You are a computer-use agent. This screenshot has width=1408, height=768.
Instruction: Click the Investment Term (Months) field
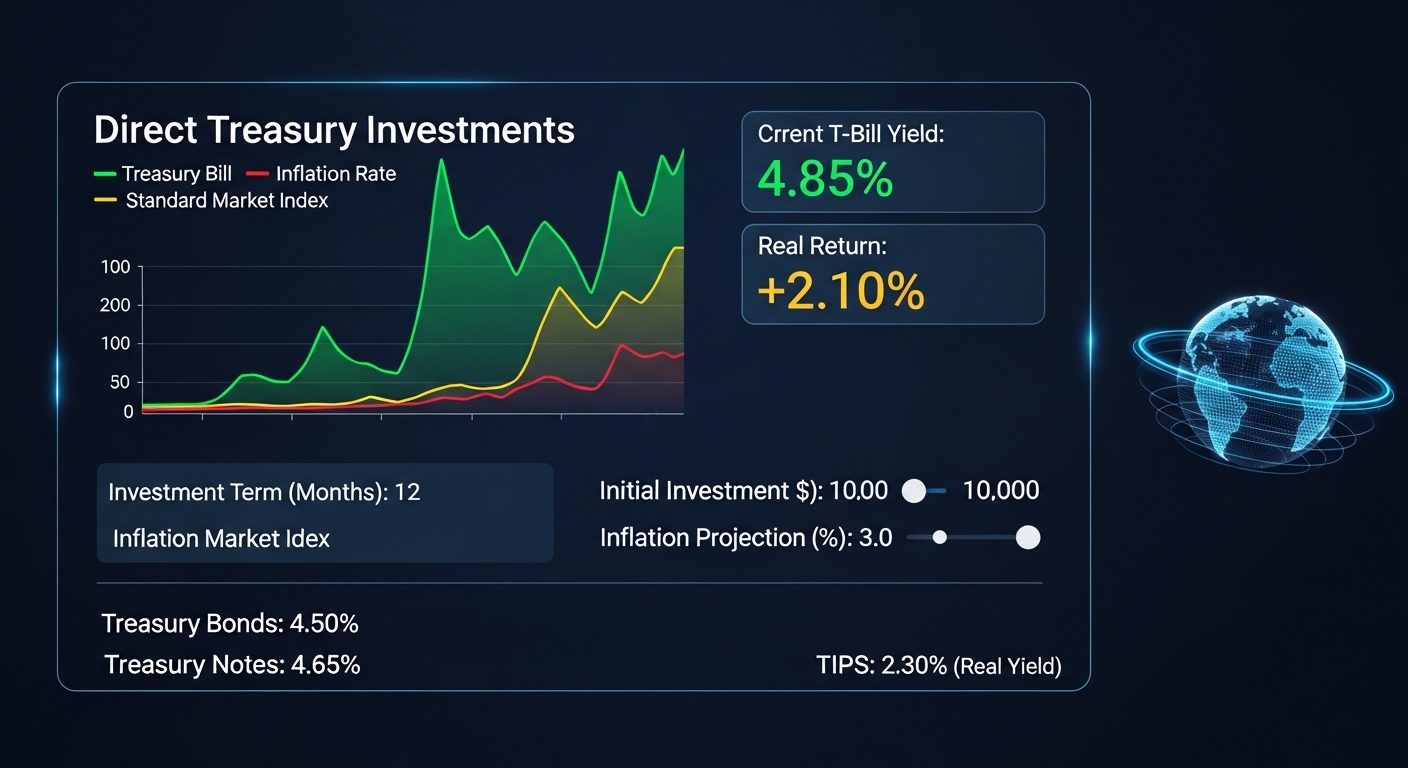(264, 492)
